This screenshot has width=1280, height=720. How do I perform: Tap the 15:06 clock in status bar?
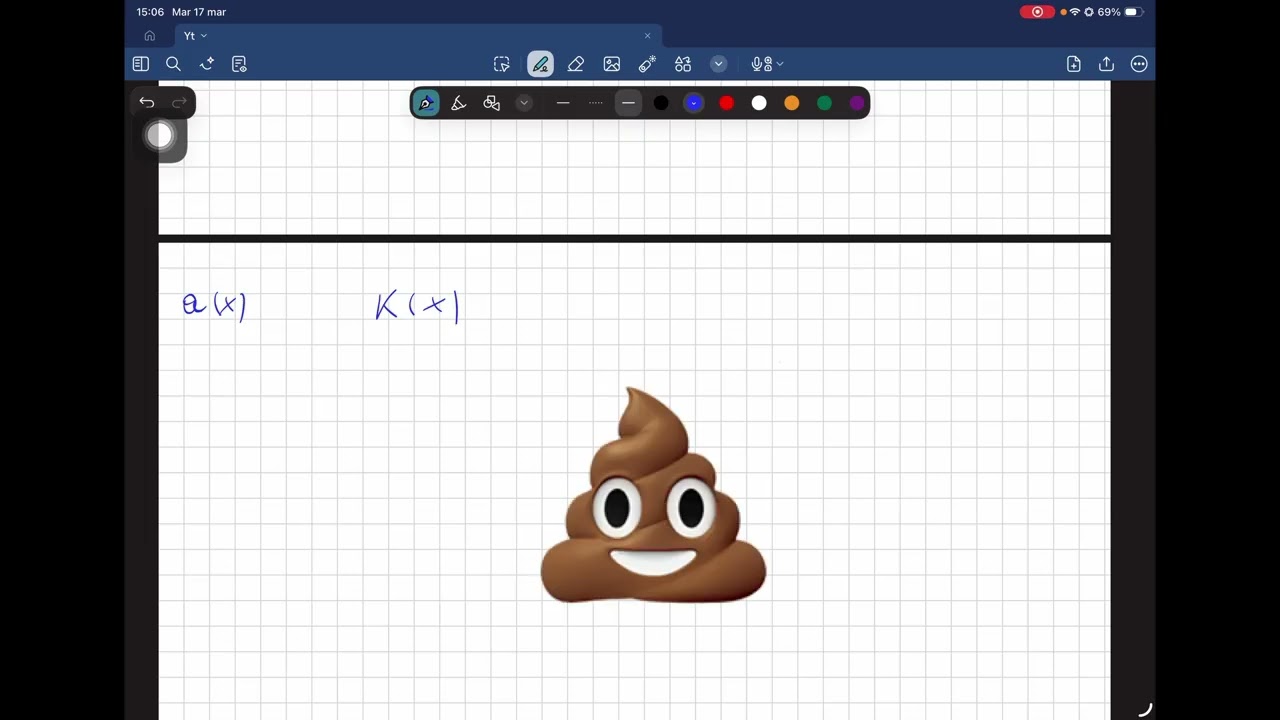(x=150, y=12)
